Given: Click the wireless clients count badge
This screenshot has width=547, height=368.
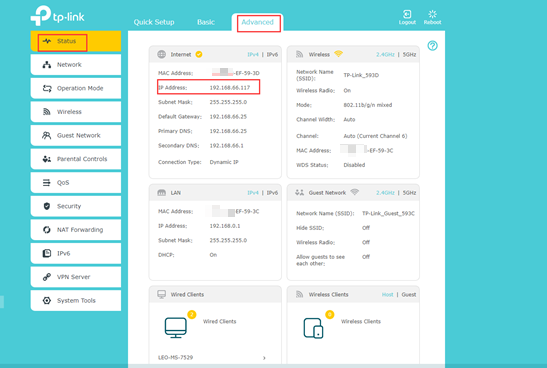Looking at the screenshot, I should click(x=330, y=314).
